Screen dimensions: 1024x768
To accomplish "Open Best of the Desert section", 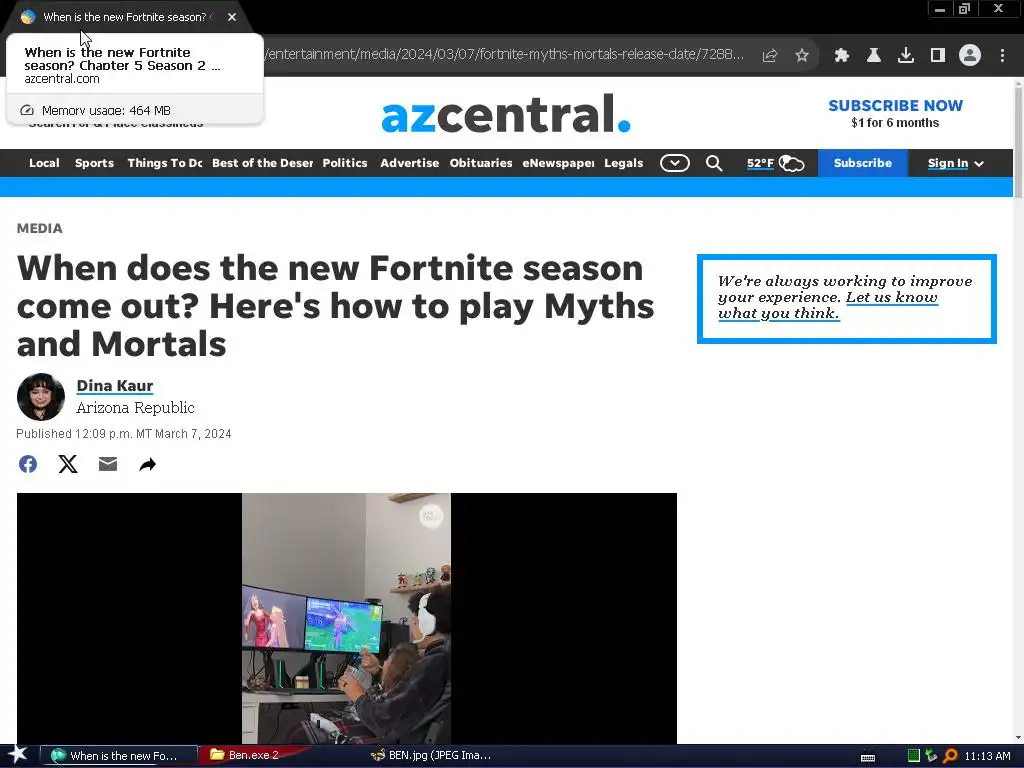I will [263, 163].
